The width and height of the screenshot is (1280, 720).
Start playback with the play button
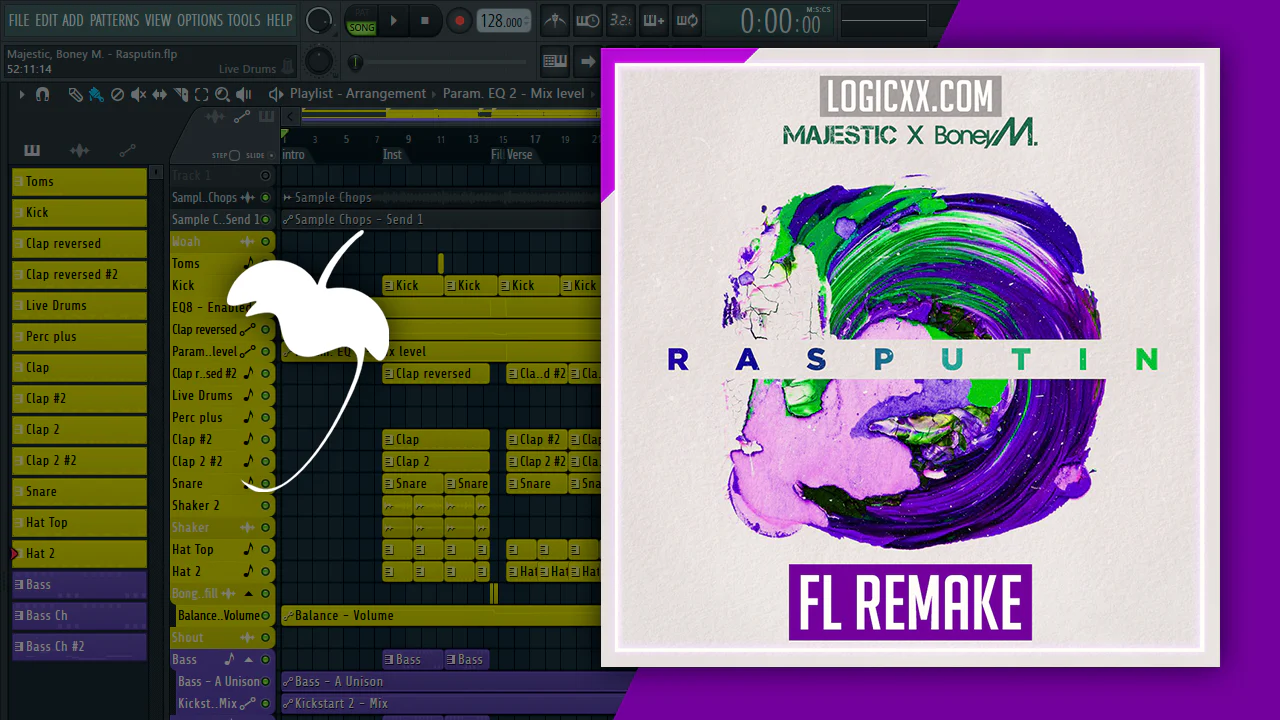pyautogui.click(x=394, y=20)
